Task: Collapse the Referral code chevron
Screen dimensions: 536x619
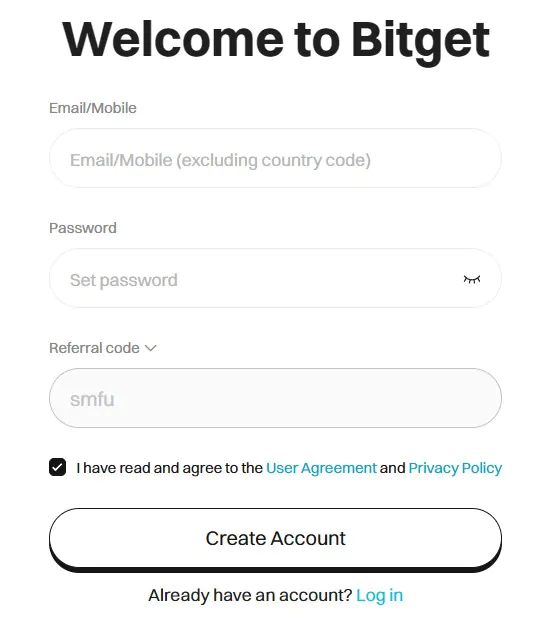Action: tap(151, 348)
